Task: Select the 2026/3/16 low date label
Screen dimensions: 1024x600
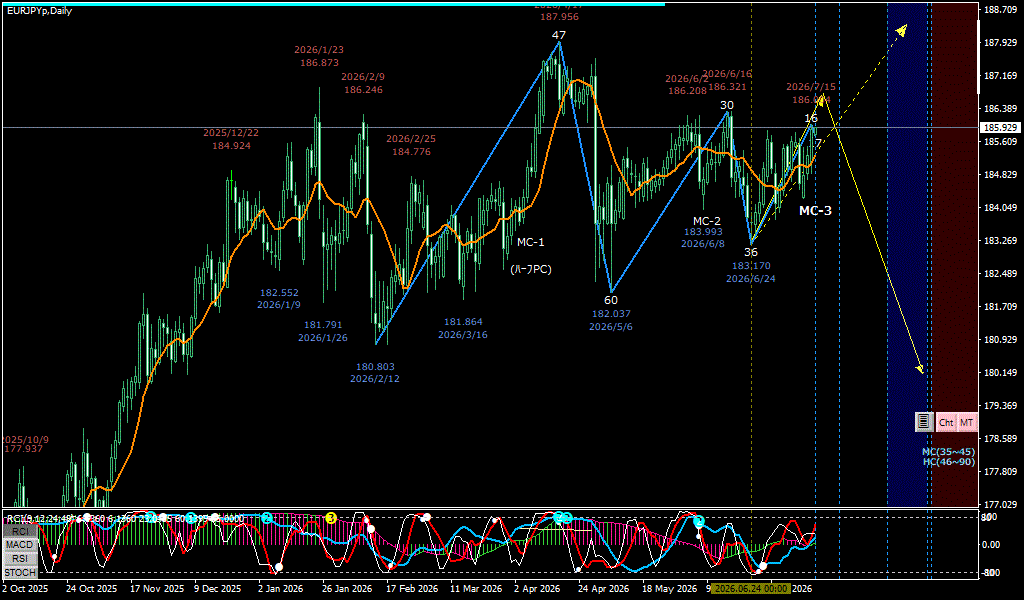Action: pyautogui.click(x=463, y=335)
